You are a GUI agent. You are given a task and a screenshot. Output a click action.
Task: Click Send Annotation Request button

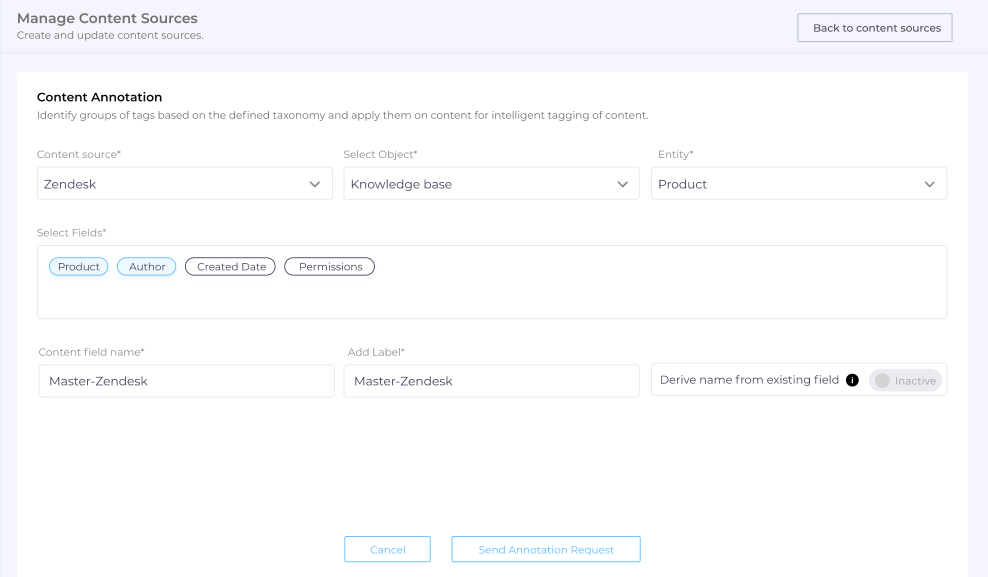[546, 550]
